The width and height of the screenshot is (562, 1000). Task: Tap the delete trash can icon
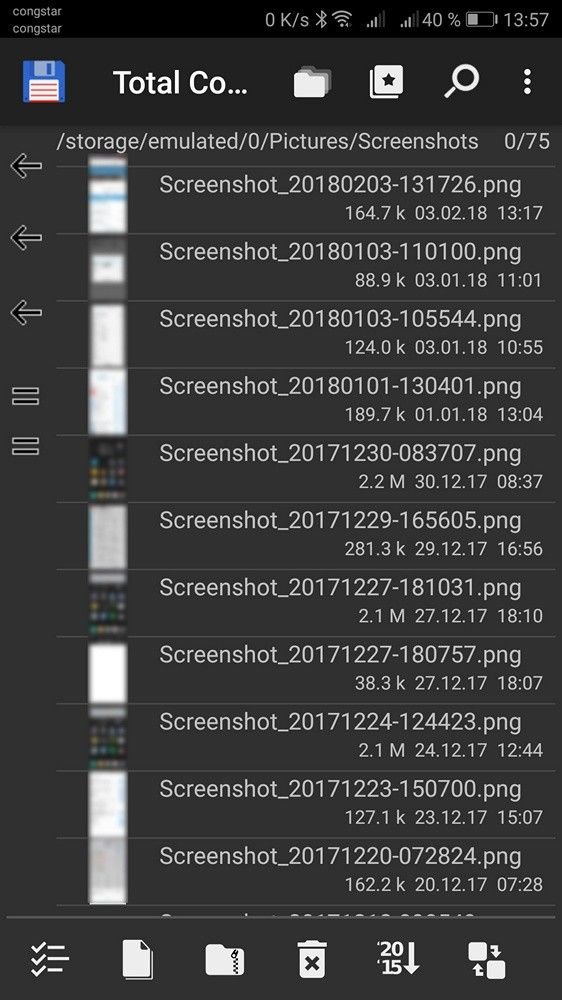tap(312, 959)
